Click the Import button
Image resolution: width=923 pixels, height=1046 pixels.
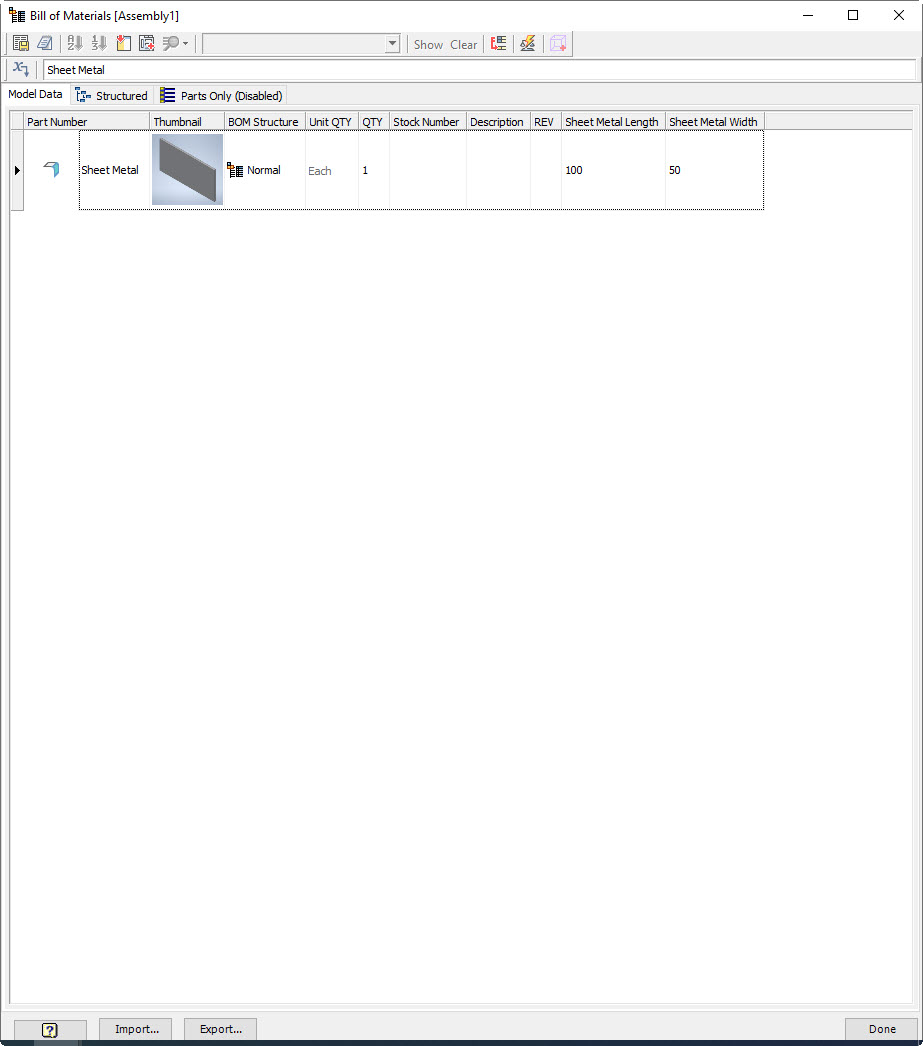tap(134, 1029)
